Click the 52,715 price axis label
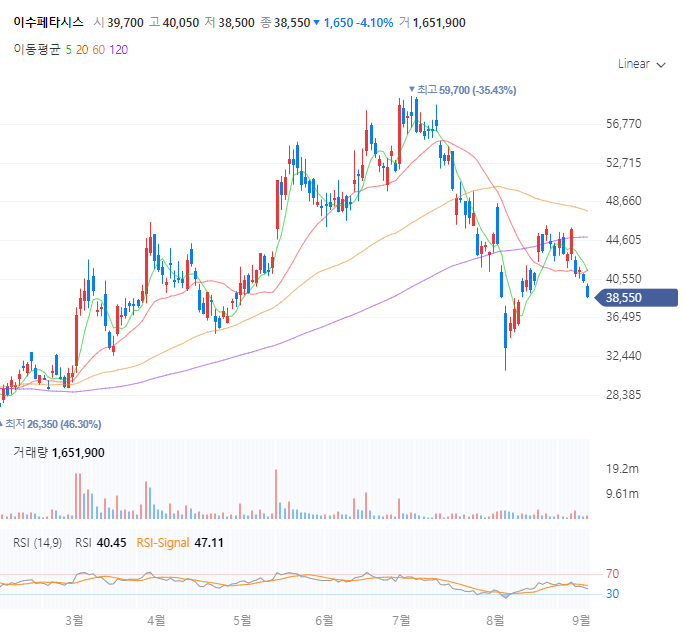Viewport: 685px width, 640px height. pos(623,163)
